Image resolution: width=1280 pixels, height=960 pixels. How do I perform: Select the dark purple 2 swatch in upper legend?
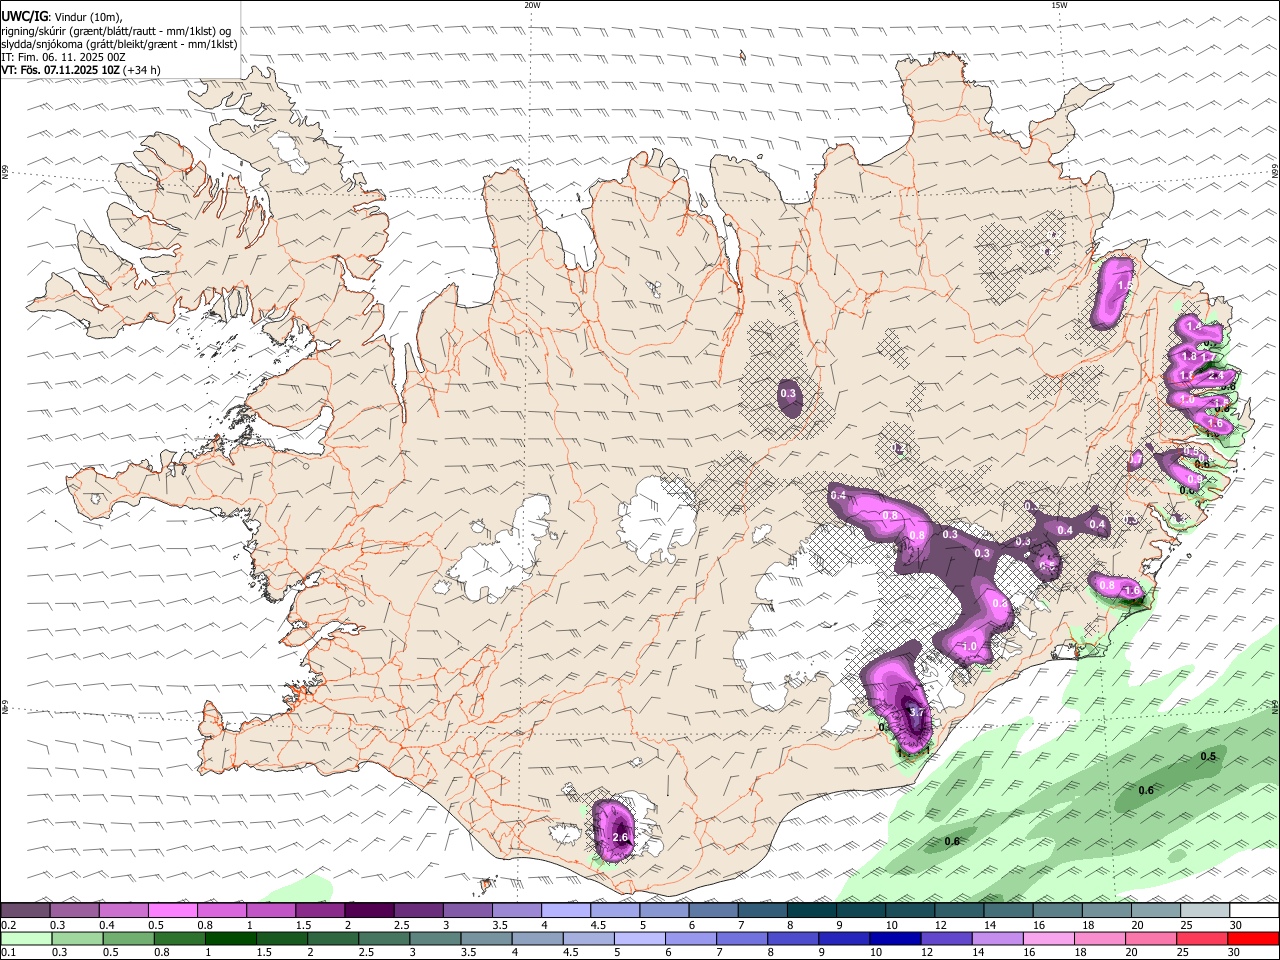click(369, 911)
